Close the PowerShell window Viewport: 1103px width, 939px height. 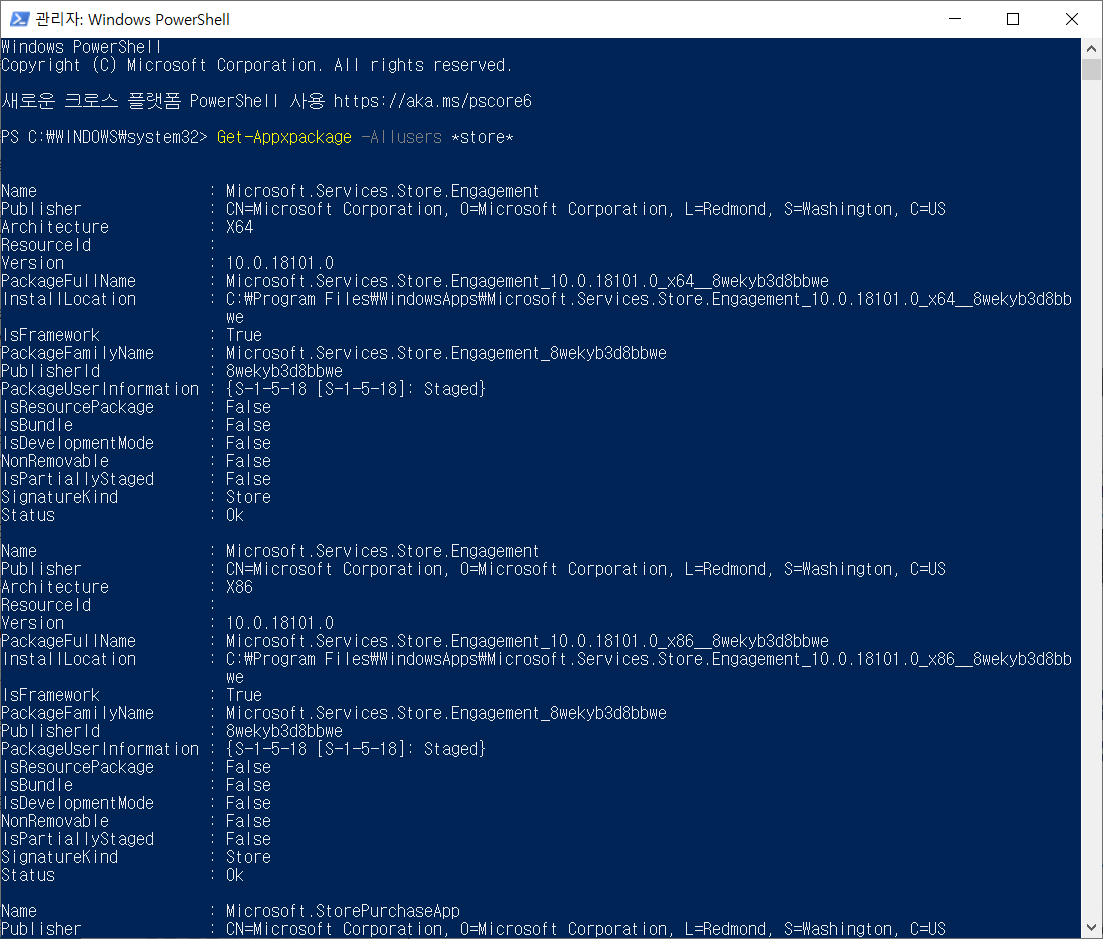pyautogui.click(x=1071, y=19)
